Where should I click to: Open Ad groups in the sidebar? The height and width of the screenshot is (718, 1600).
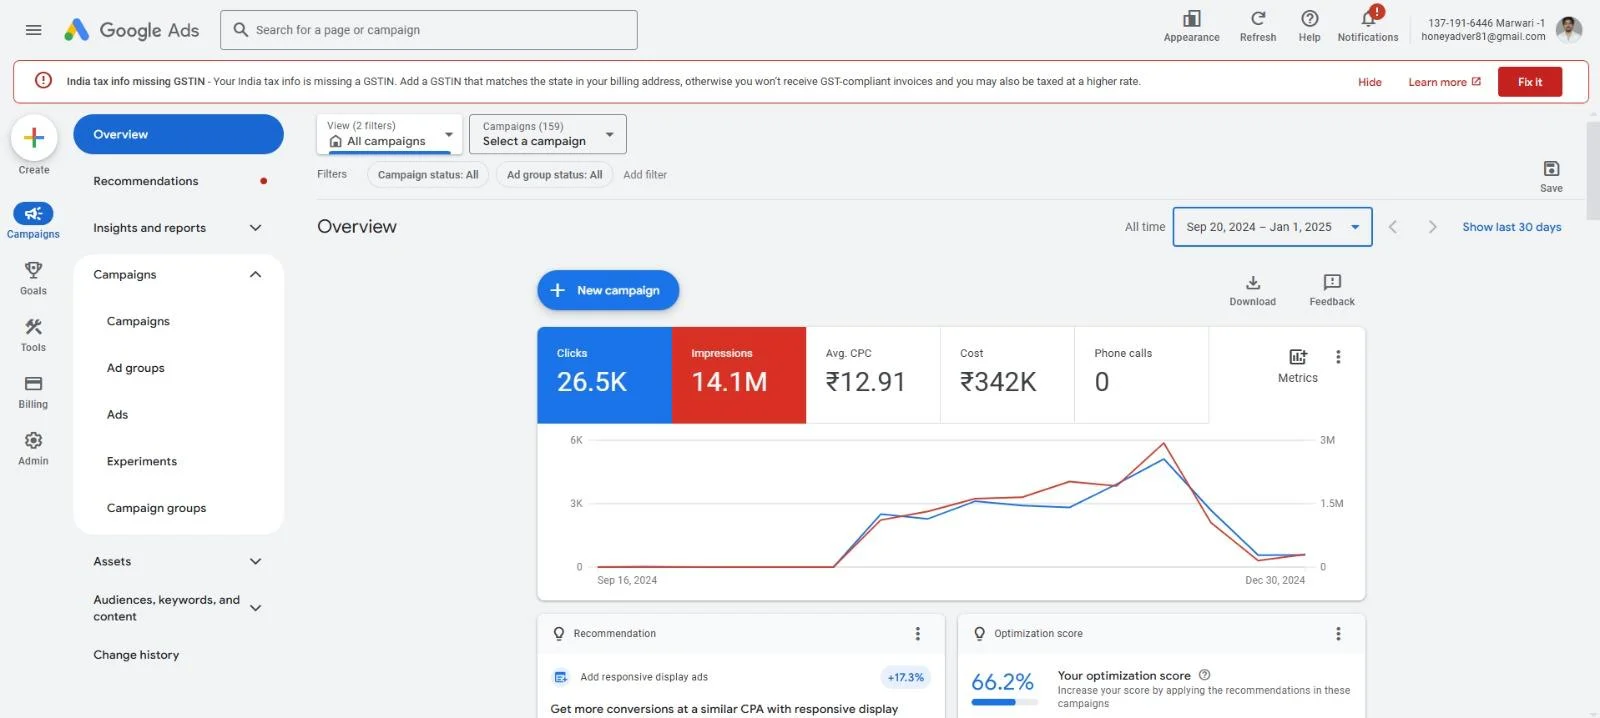(136, 368)
